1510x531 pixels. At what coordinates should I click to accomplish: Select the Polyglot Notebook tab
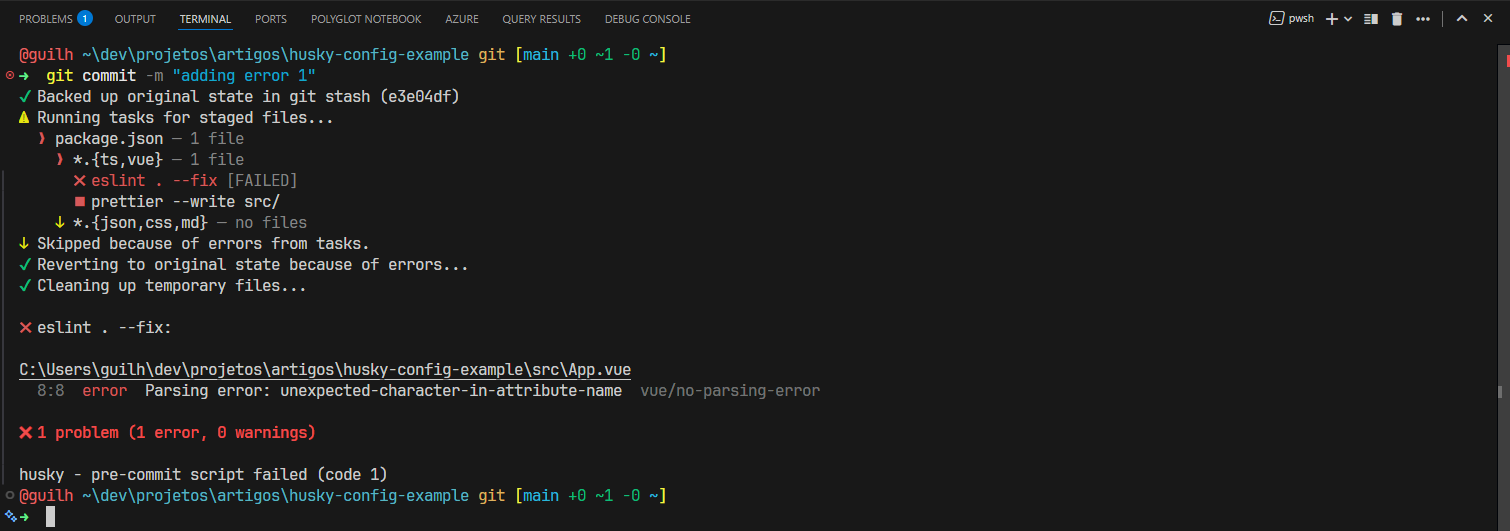pyautogui.click(x=366, y=19)
